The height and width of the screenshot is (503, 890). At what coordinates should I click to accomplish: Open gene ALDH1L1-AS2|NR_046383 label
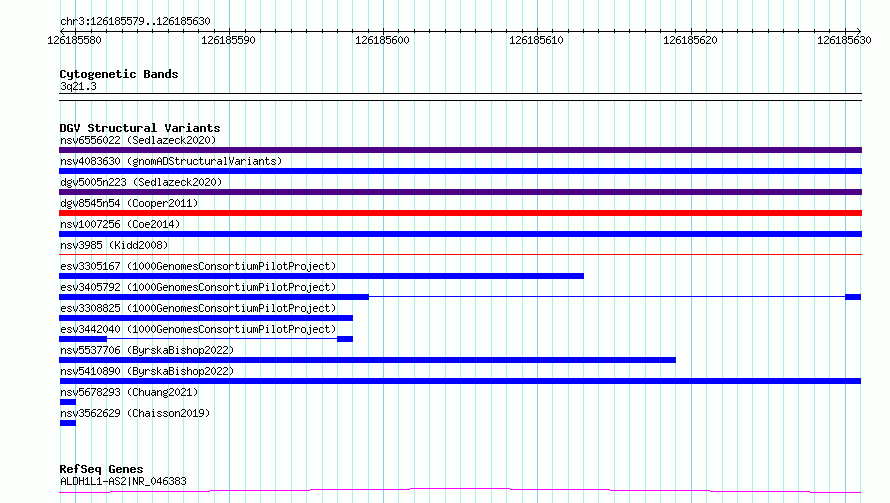[x=123, y=481]
